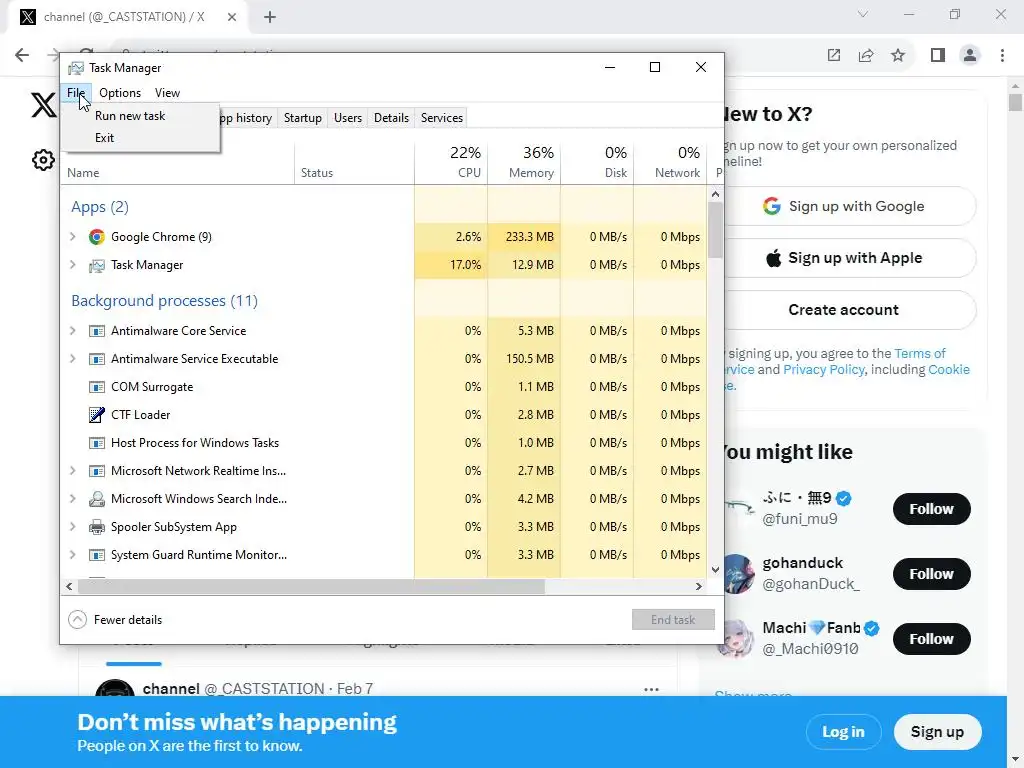Click the Task Manager horizontal scrollbar thumb
Image resolution: width=1024 pixels, height=768 pixels.
[312, 586]
